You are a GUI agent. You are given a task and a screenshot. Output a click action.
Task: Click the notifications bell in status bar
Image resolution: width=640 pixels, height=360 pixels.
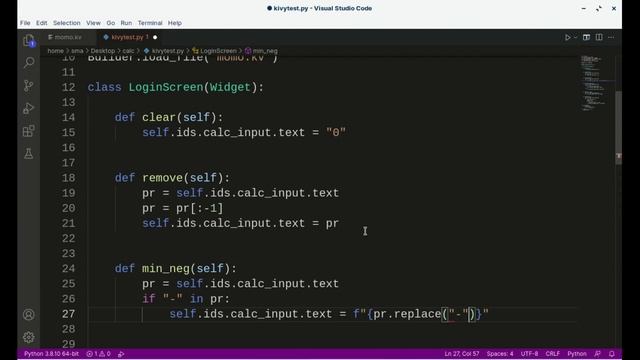coord(611,354)
